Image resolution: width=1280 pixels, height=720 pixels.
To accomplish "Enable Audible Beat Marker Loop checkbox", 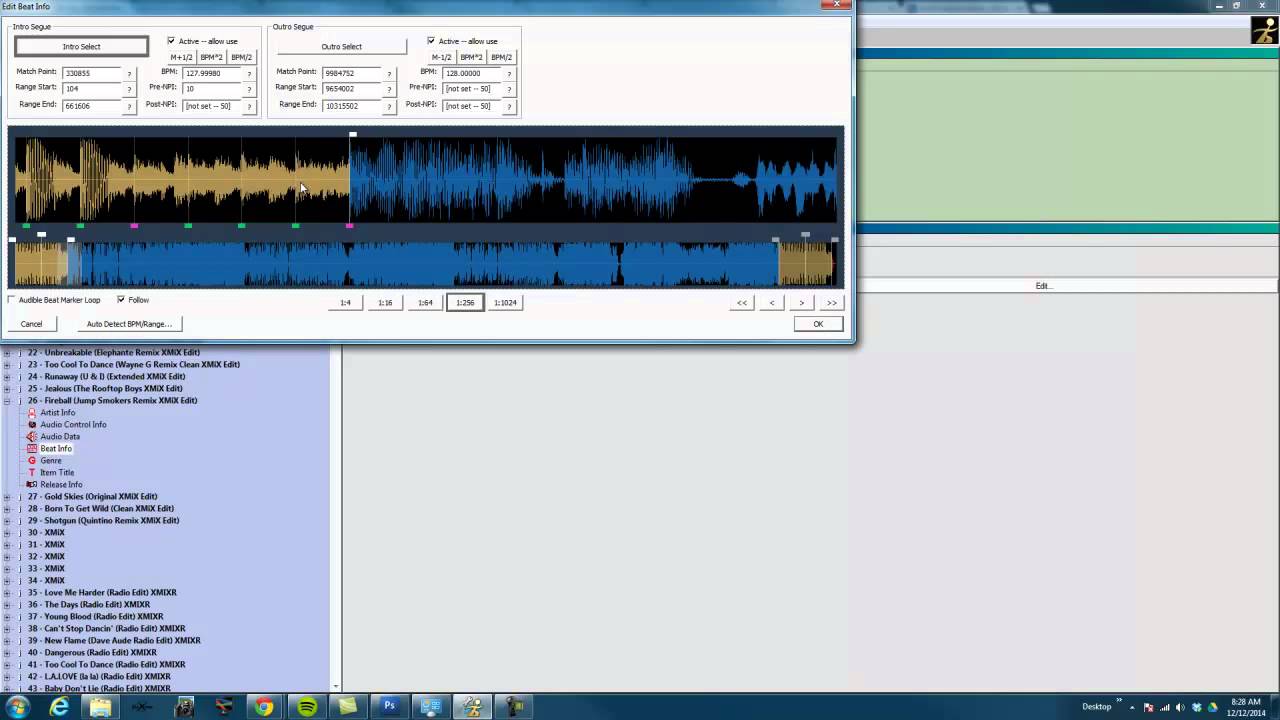I will [x=12, y=300].
